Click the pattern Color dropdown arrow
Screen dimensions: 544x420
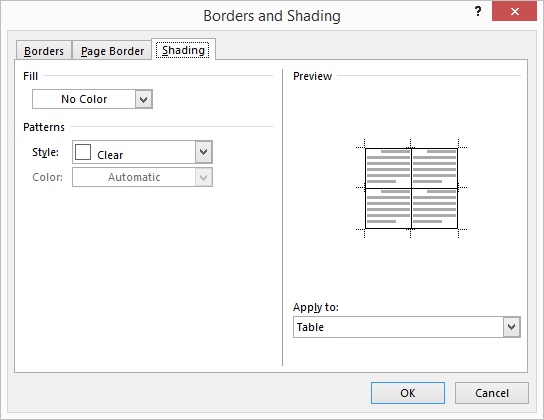pyautogui.click(x=204, y=178)
